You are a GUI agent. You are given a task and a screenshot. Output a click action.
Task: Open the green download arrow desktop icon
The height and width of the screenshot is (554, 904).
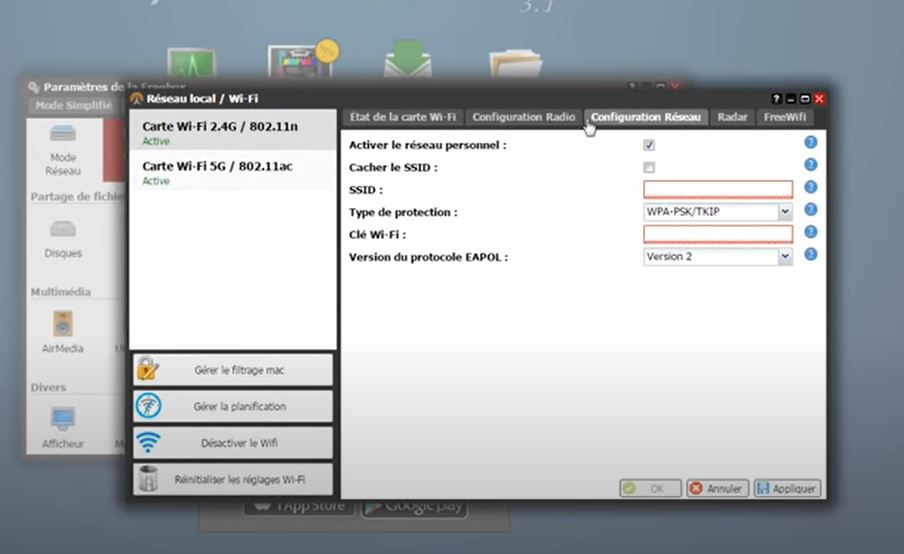click(408, 59)
